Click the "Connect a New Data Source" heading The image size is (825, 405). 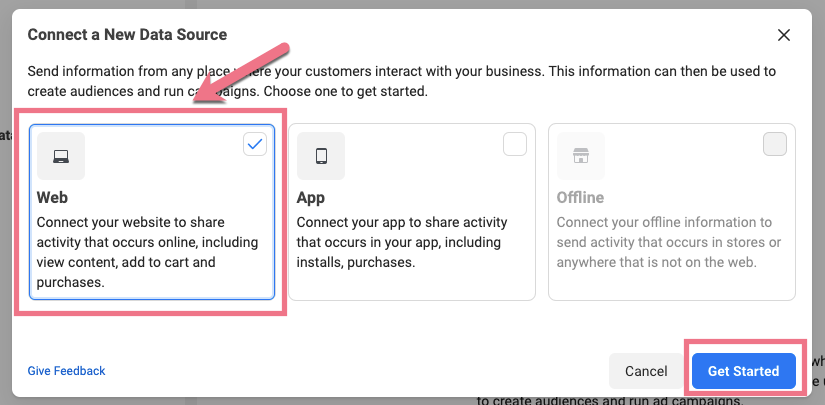pos(127,35)
